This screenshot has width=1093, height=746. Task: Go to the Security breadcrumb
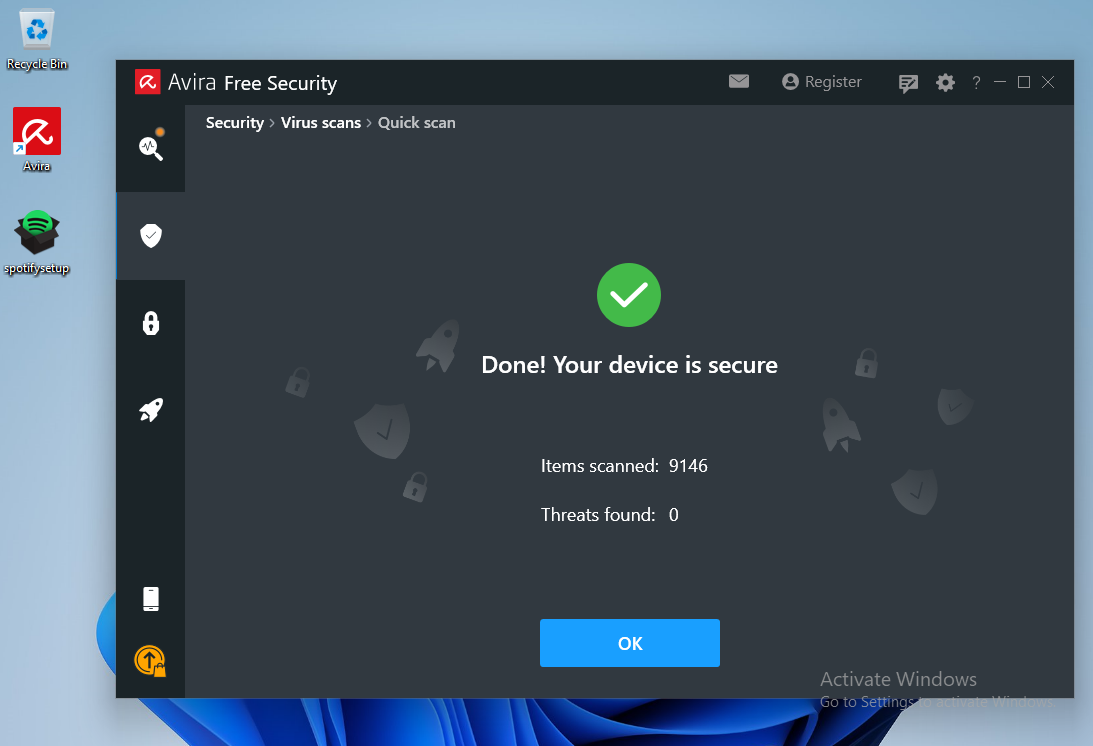tap(234, 123)
